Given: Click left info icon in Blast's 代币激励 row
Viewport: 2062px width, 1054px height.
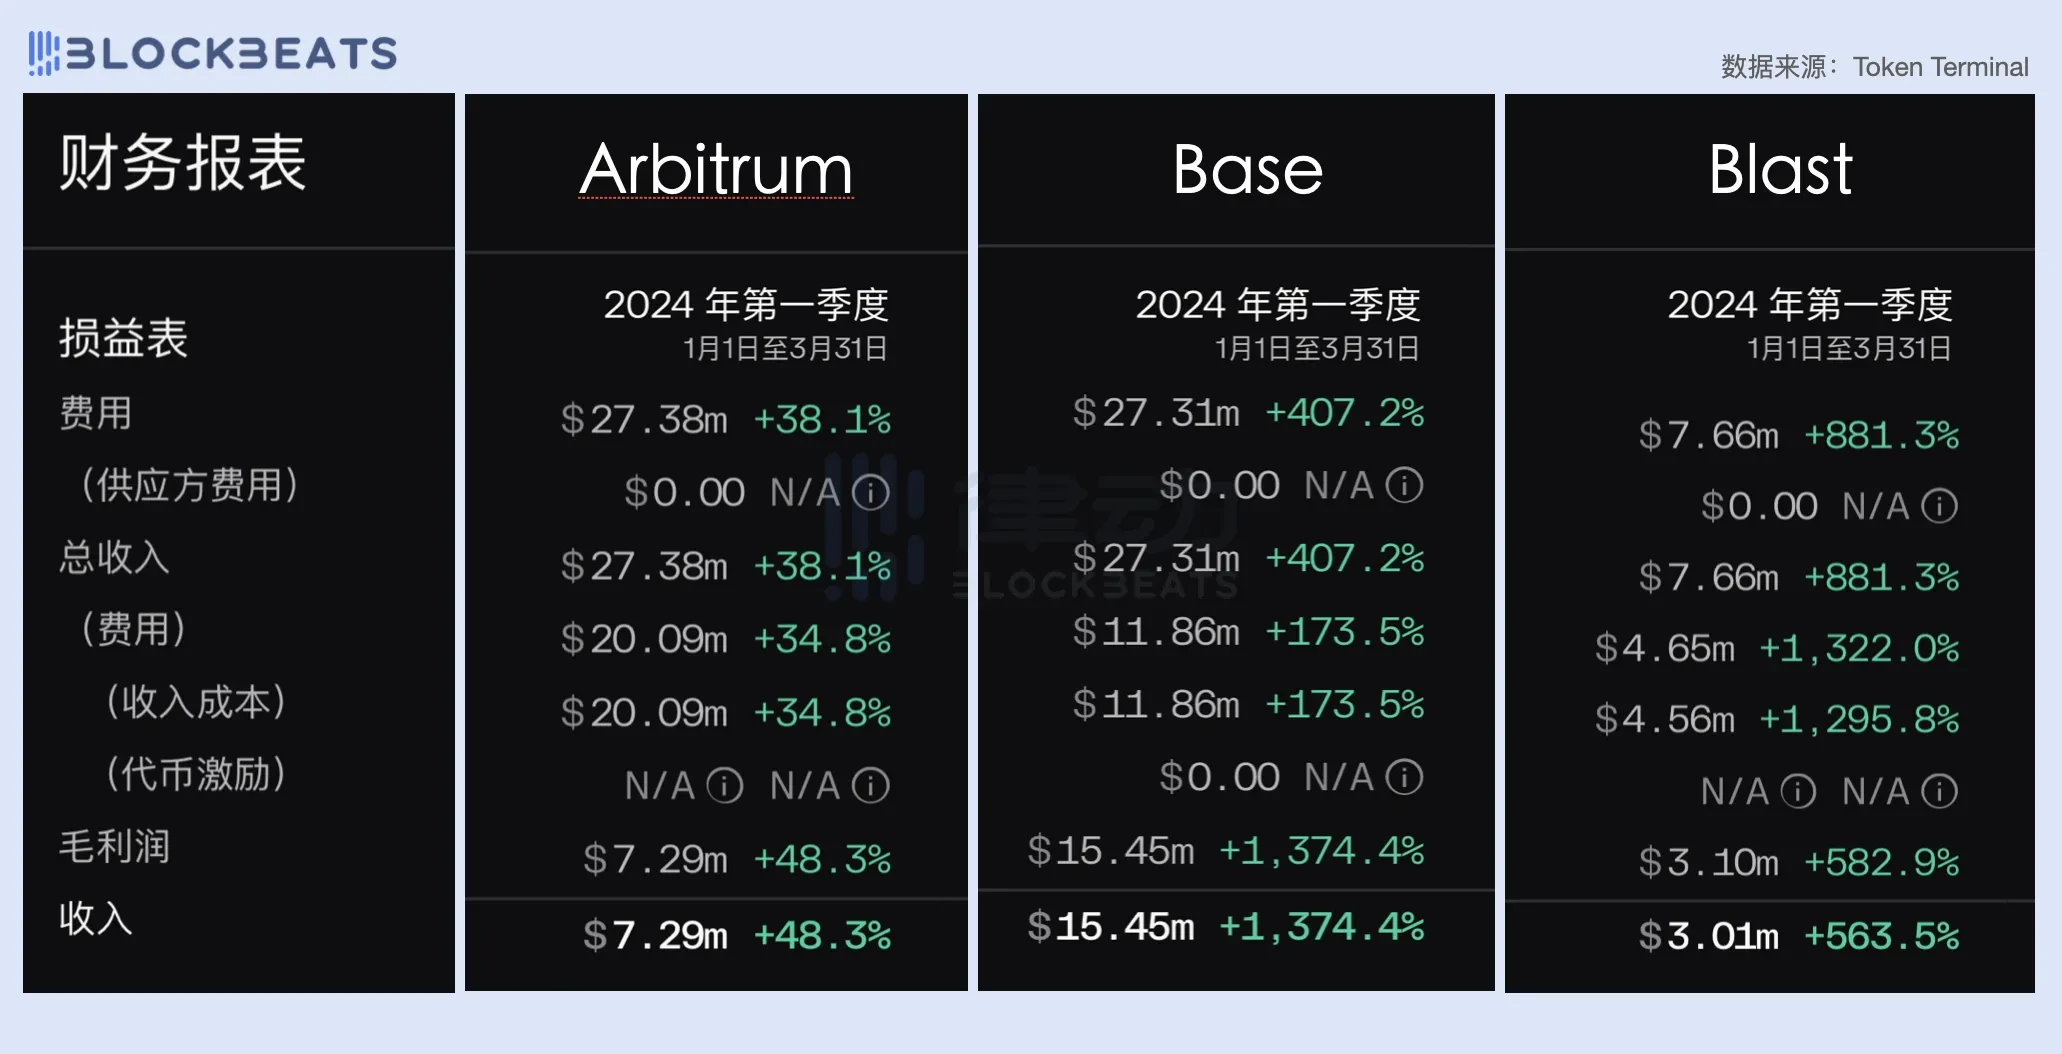Looking at the screenshot, I should 1798,792.
